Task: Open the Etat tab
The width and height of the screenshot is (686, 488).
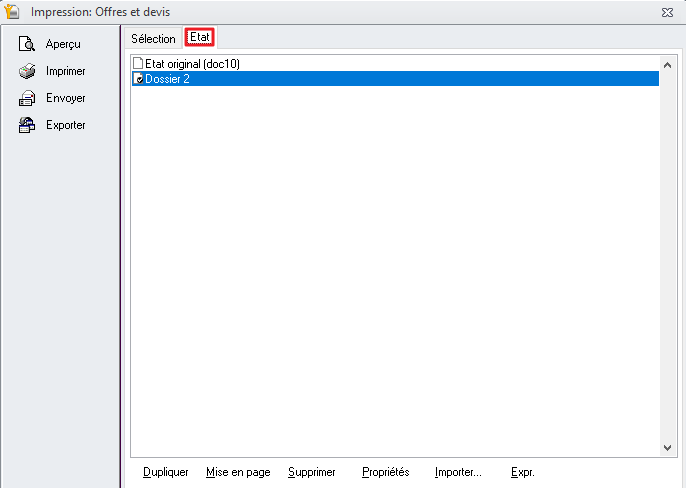Action: [200, 38]
